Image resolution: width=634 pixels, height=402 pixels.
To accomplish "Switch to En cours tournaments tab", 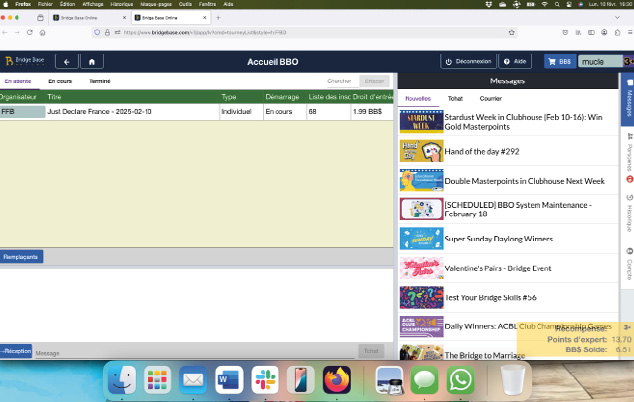I will [x=60, y=81].
